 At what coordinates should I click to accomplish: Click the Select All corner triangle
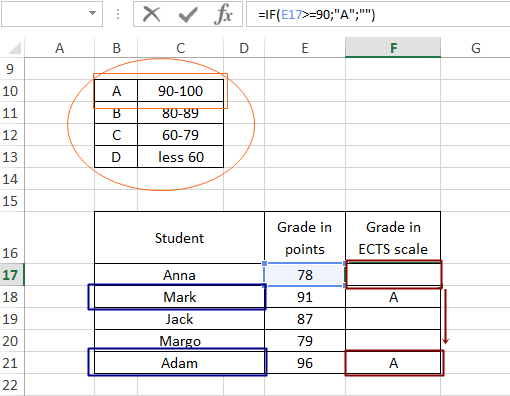[15, 48]
